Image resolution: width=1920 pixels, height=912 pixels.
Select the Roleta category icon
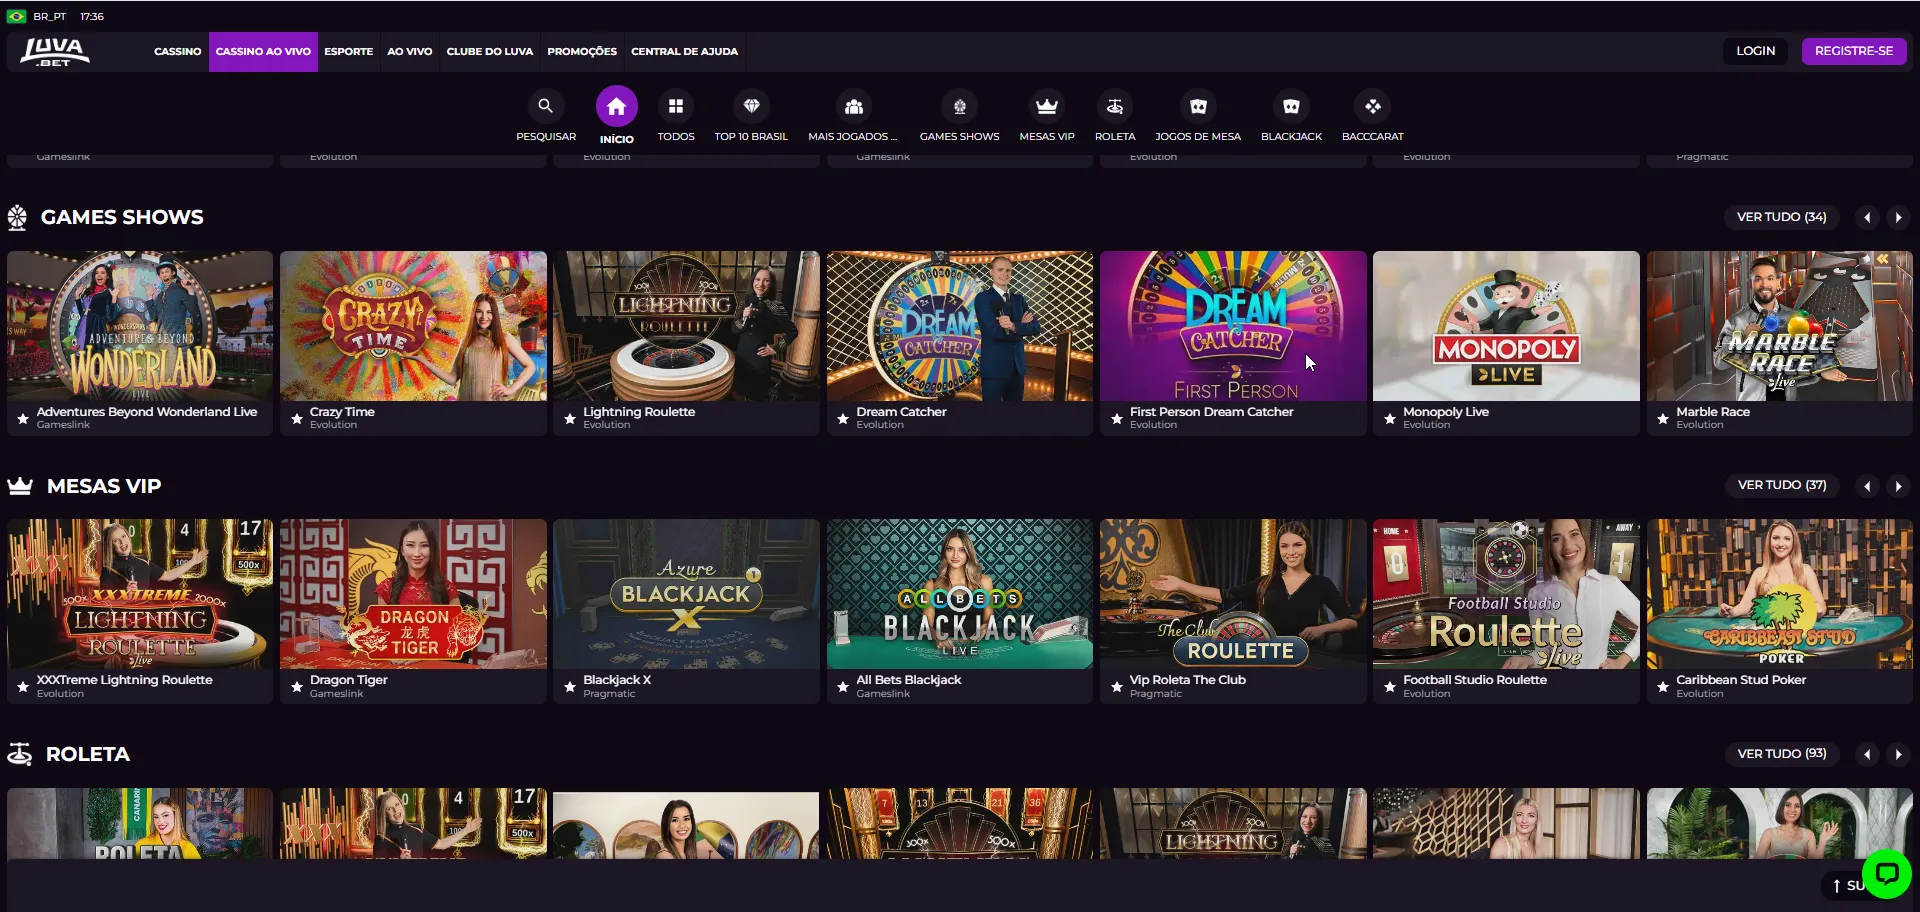(x=1115, y=106)
